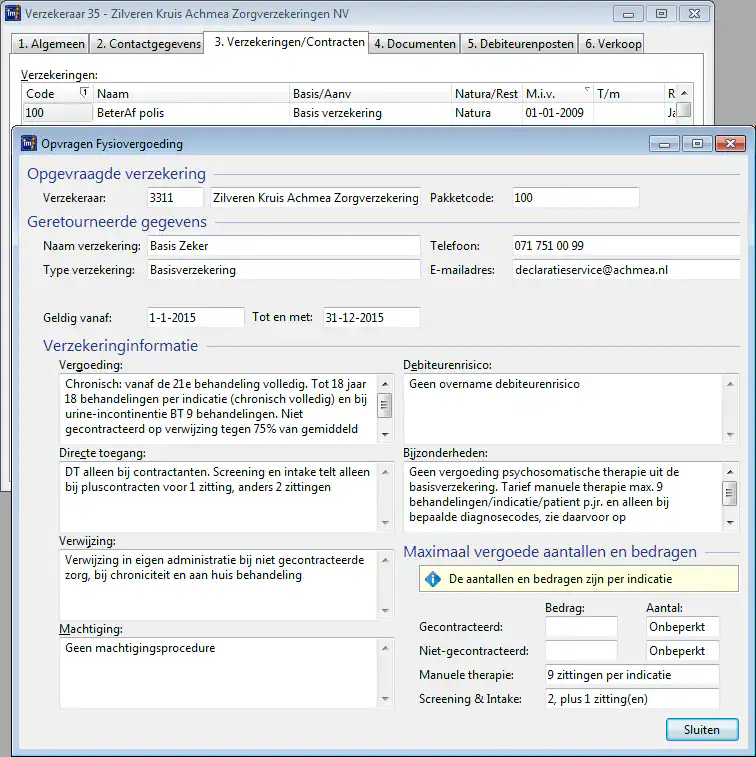Maximize the Opvragen Fysiovergoeding dialog

[x=698, y=144]
